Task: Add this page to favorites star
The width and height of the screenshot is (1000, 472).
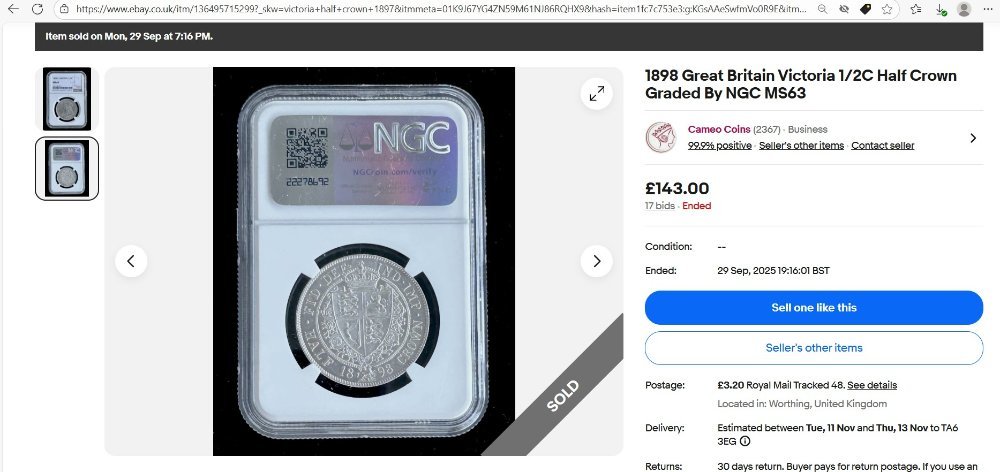Action: (x=887, y=9)
